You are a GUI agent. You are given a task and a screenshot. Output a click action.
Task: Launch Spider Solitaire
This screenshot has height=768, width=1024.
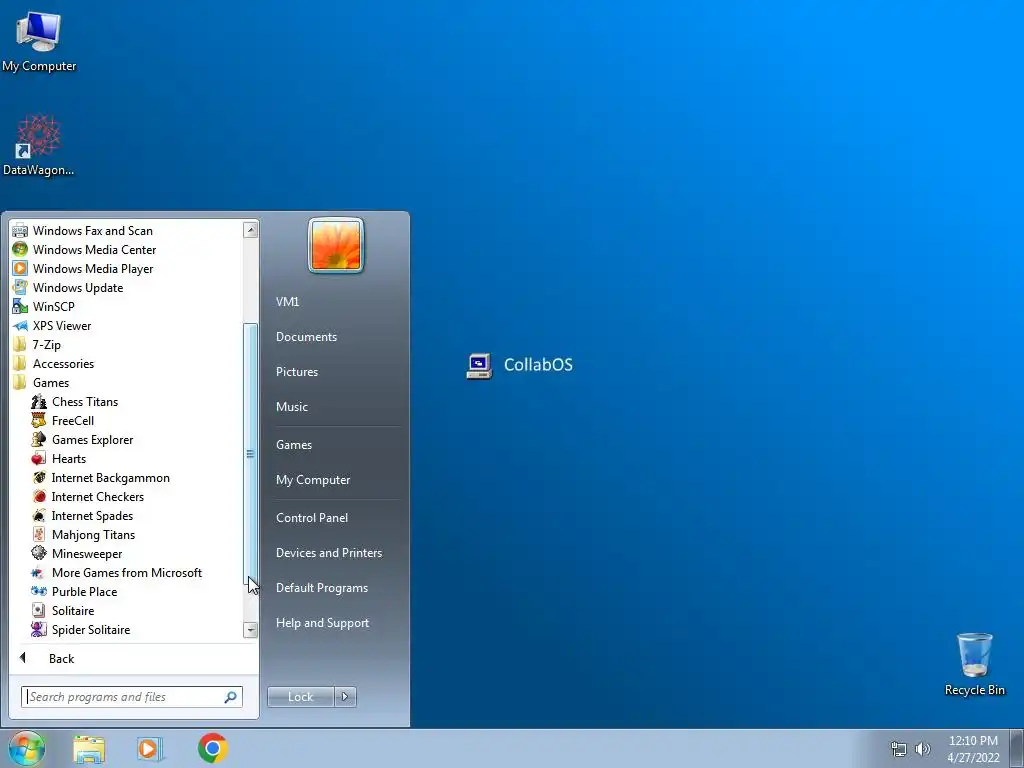[91, 629]
